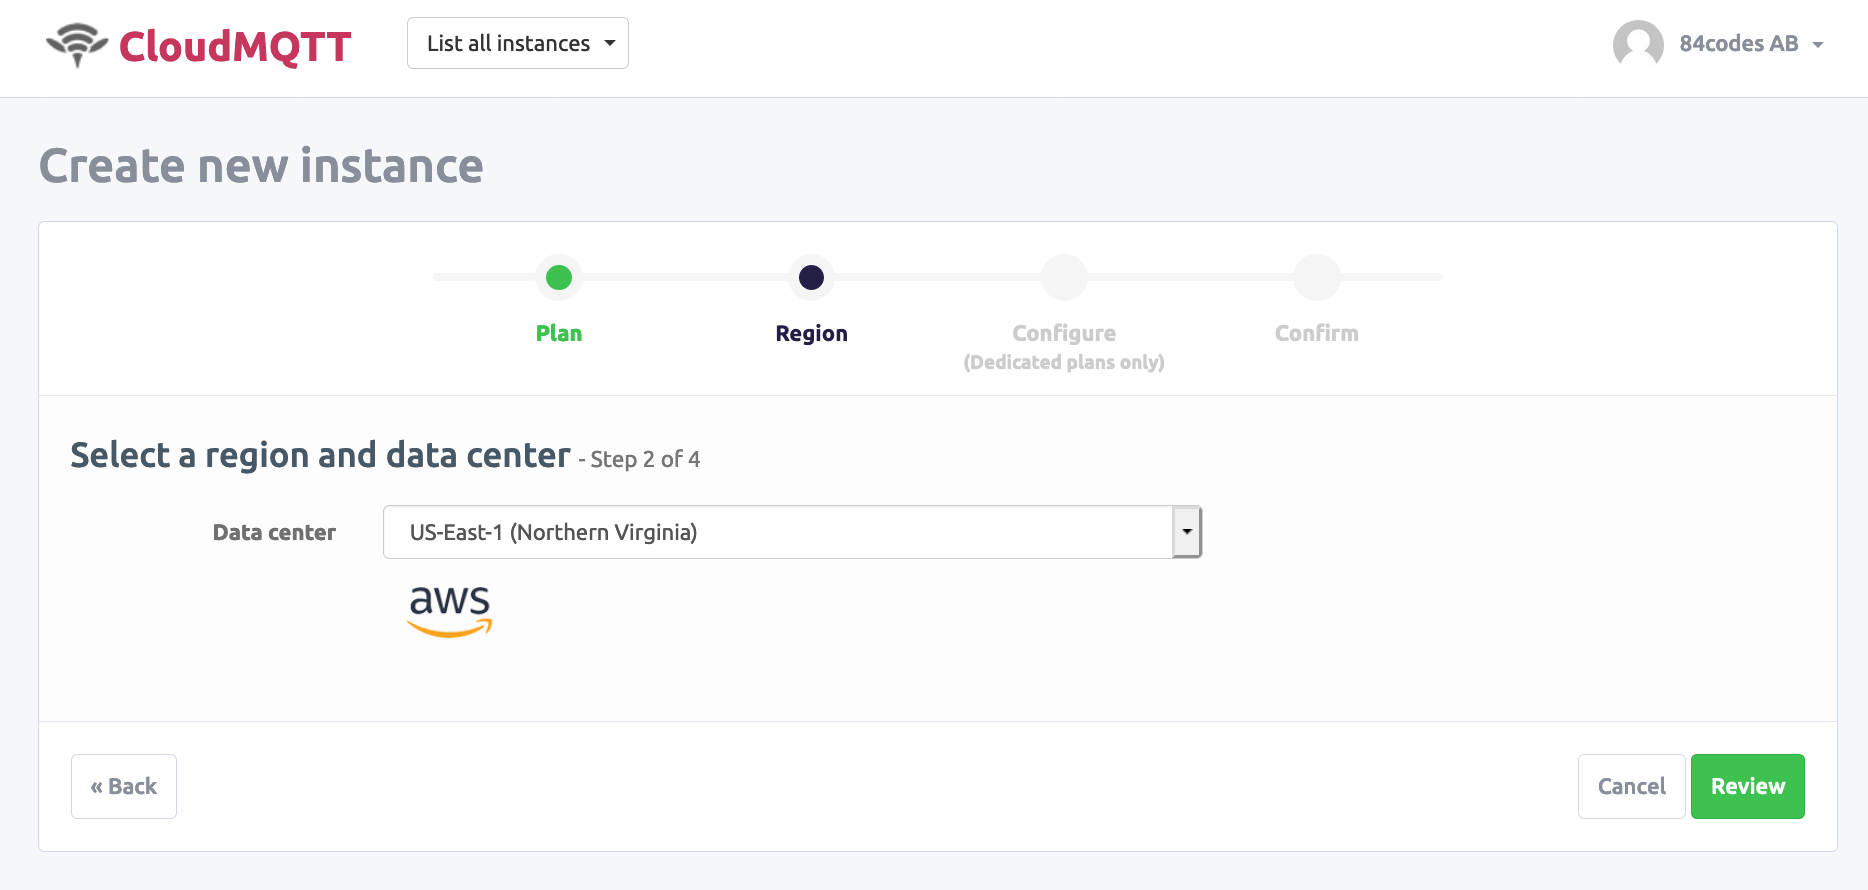Click the CloudMQTT brand name text
The width and height of the screenshot is (1868, 890).
coord(235,46)
